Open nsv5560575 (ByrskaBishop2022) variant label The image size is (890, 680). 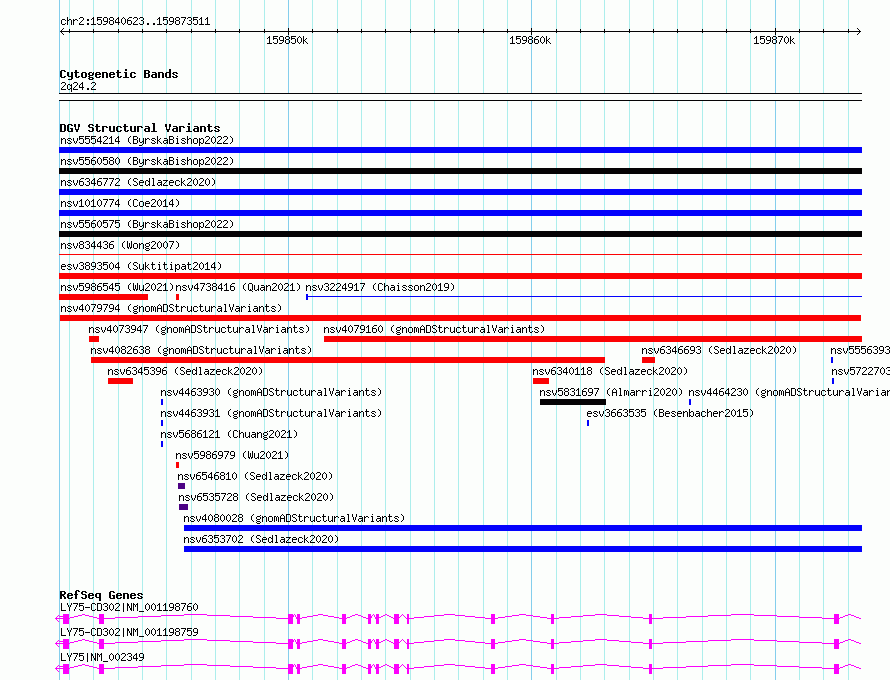click(x=147, y=224)
